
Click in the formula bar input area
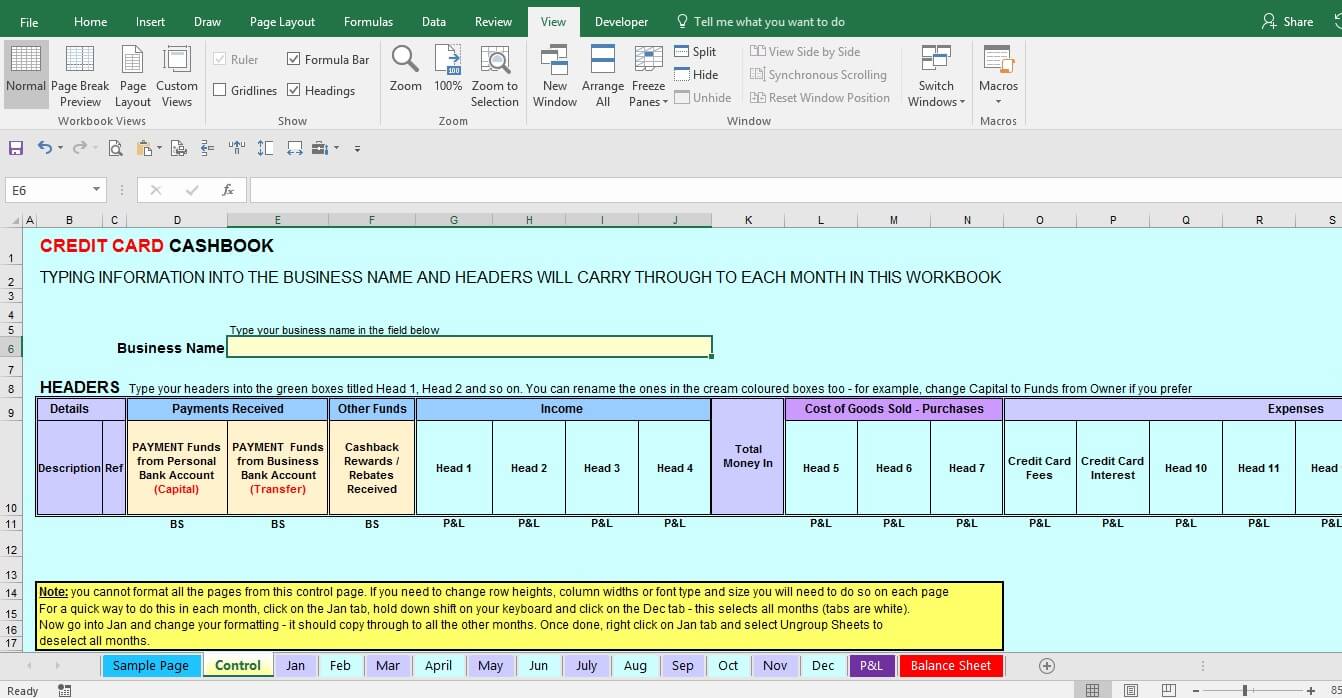pyautogui.click(x=795, y=190)
